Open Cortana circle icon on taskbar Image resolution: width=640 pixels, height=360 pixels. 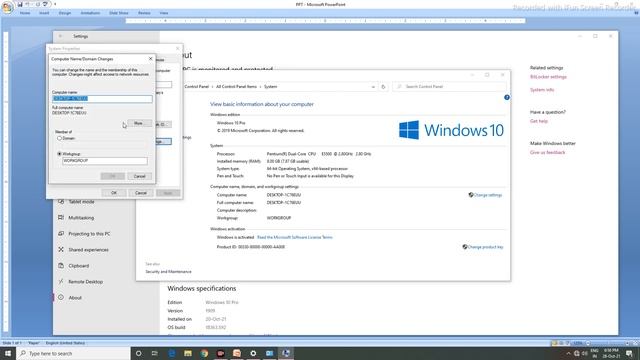click(x=138, y=353)
